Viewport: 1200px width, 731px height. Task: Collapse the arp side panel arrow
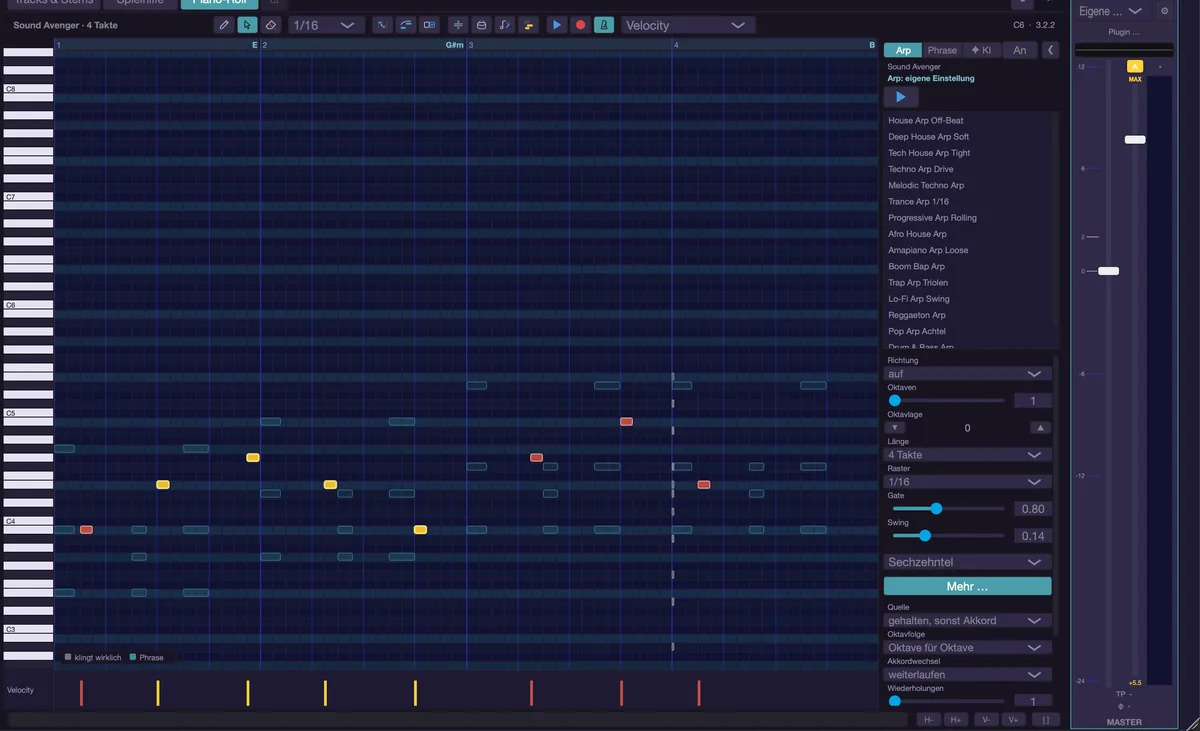click(x=1050, y=50)
